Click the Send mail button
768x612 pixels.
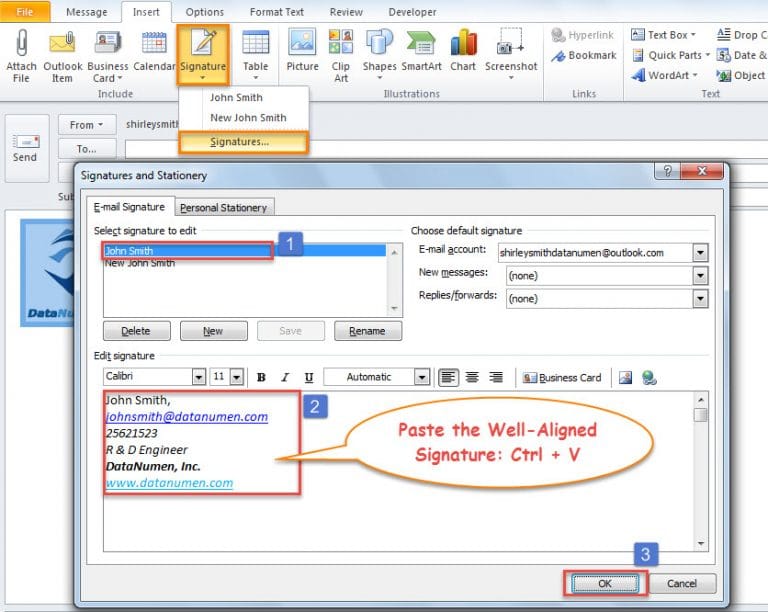point(25,148)
